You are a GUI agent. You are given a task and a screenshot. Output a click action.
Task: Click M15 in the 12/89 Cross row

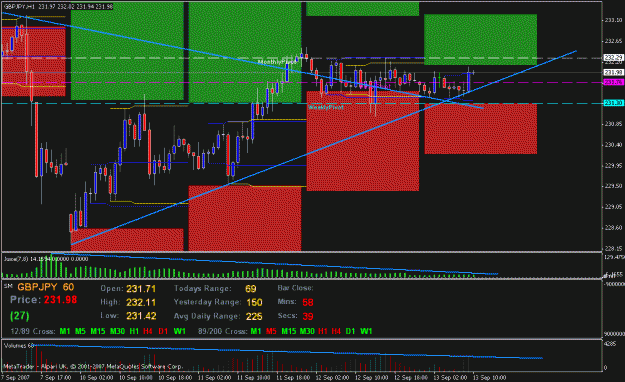click(98, 331)
